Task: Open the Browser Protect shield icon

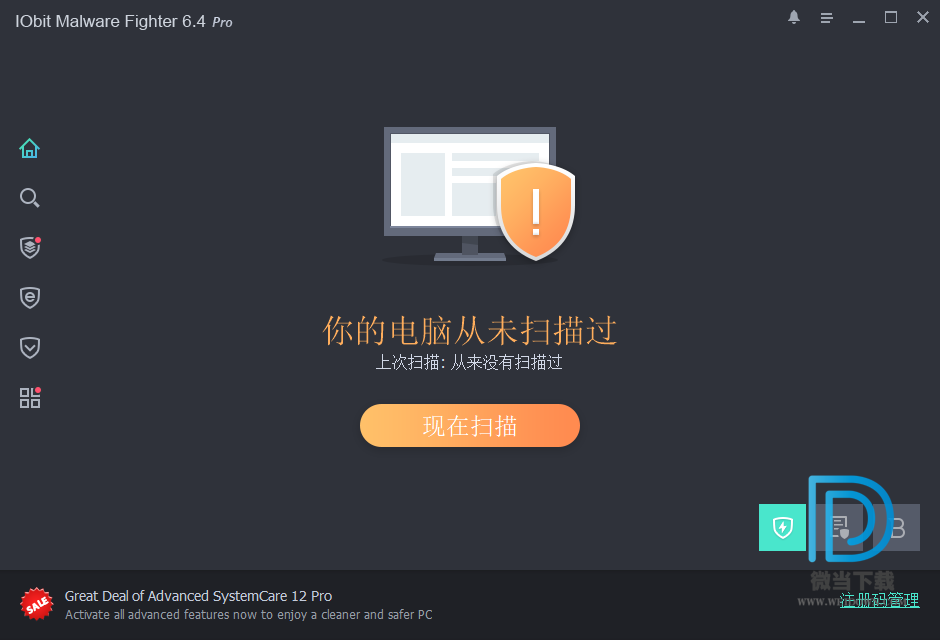Action: click(29, 297)
